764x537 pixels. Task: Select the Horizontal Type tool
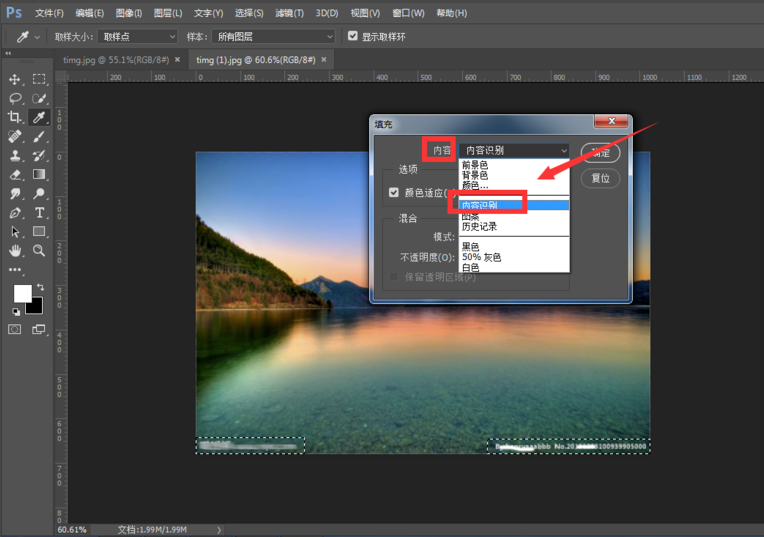tap(39, 212)
